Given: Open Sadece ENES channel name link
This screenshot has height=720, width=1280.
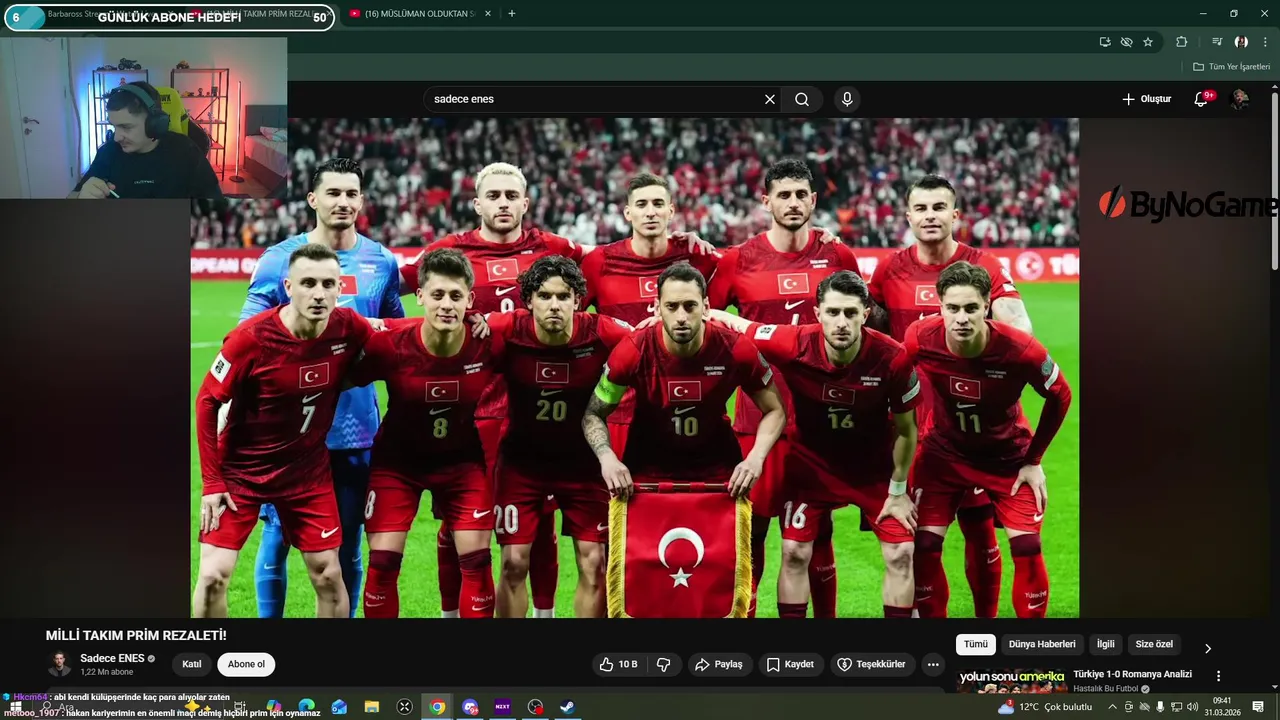Looking at the screenshot, I should (112, 658).
